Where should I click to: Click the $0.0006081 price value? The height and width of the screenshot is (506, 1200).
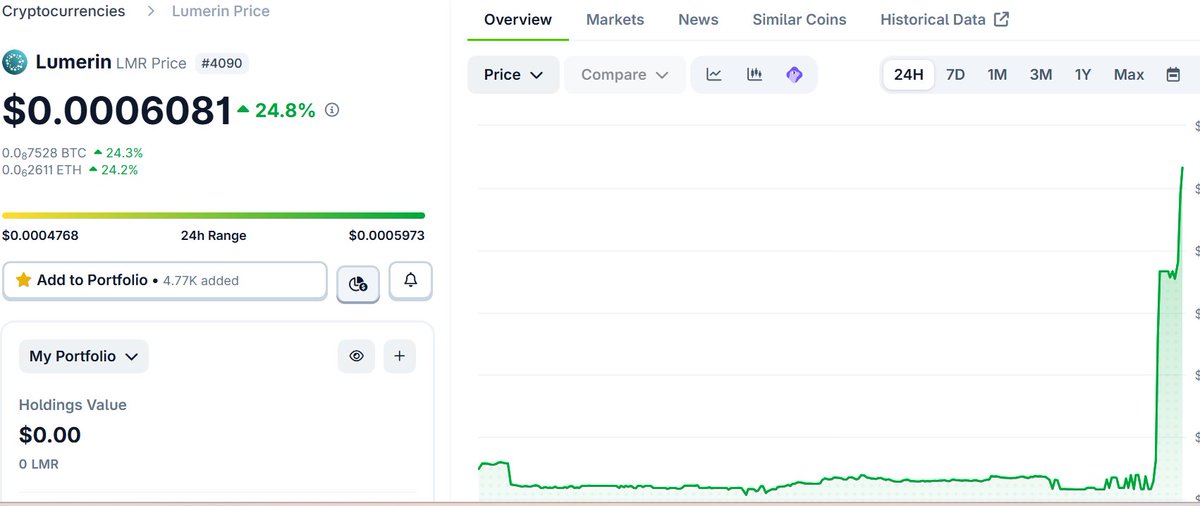(117, 111)
